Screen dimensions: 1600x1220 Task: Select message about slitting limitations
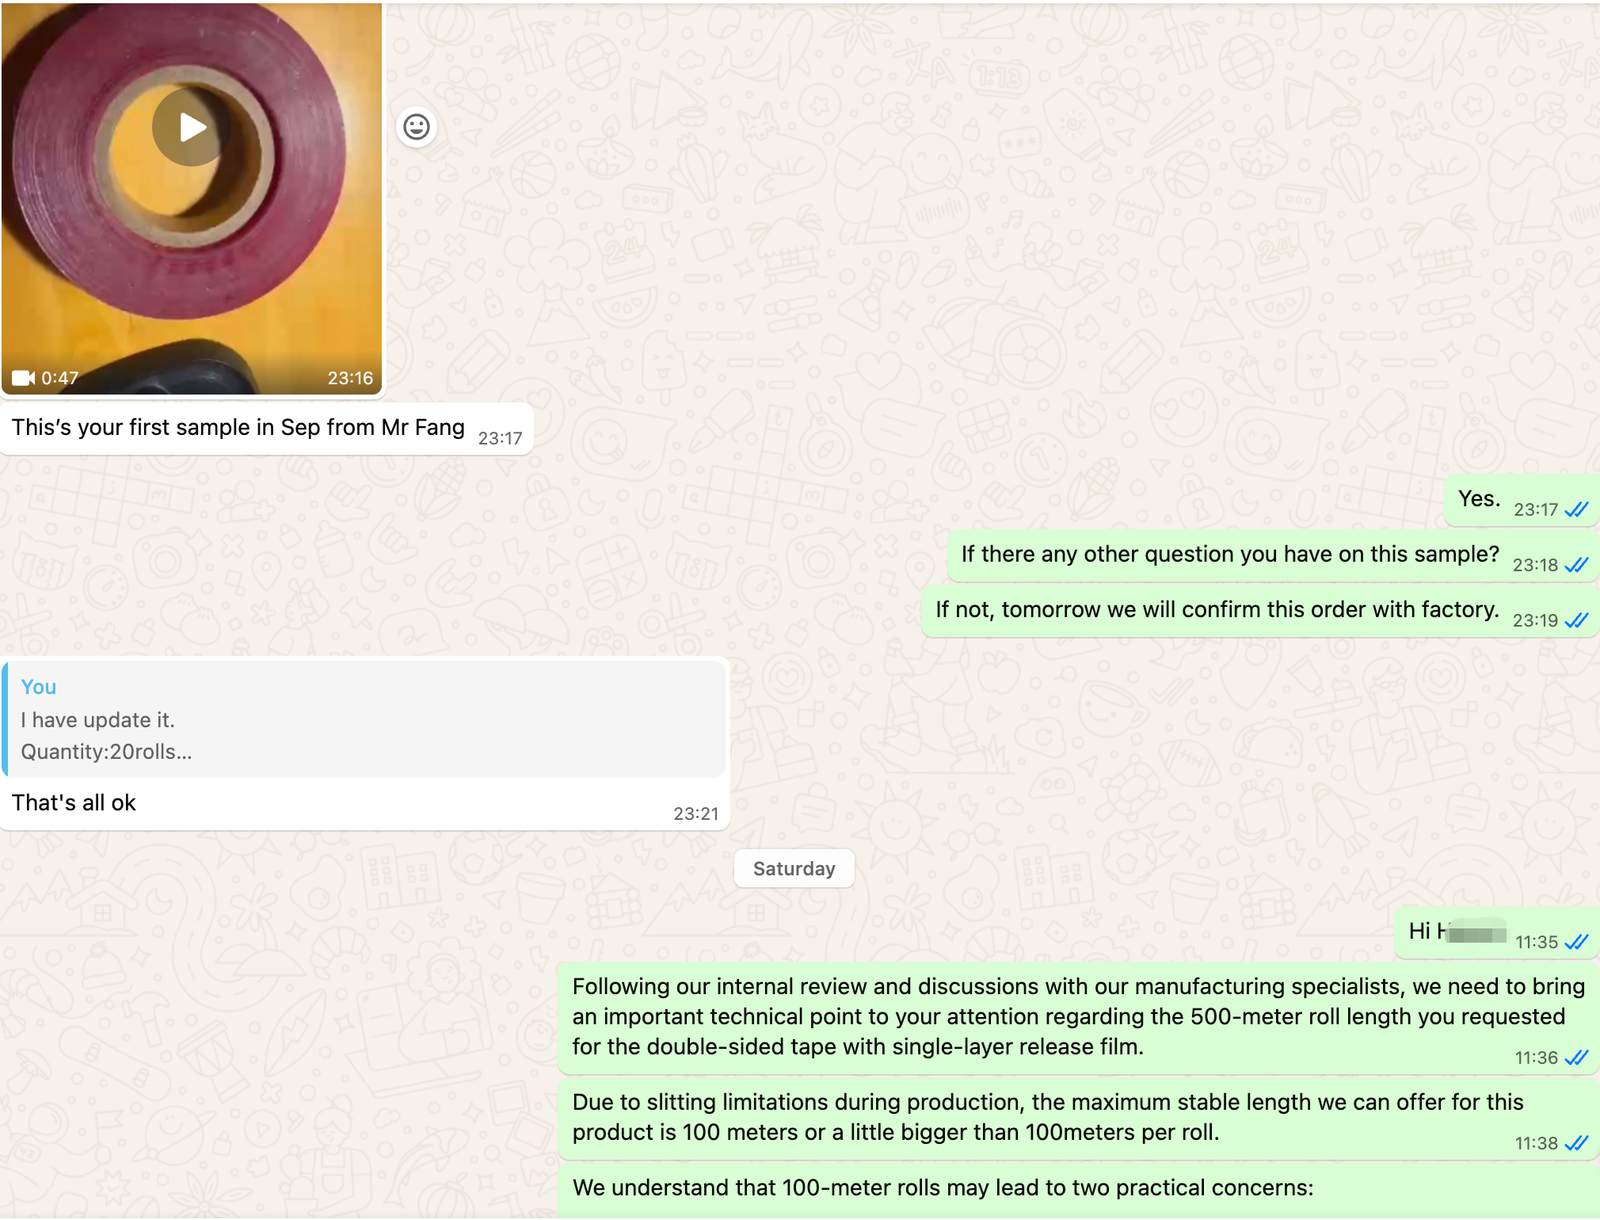[1078, 1118]
